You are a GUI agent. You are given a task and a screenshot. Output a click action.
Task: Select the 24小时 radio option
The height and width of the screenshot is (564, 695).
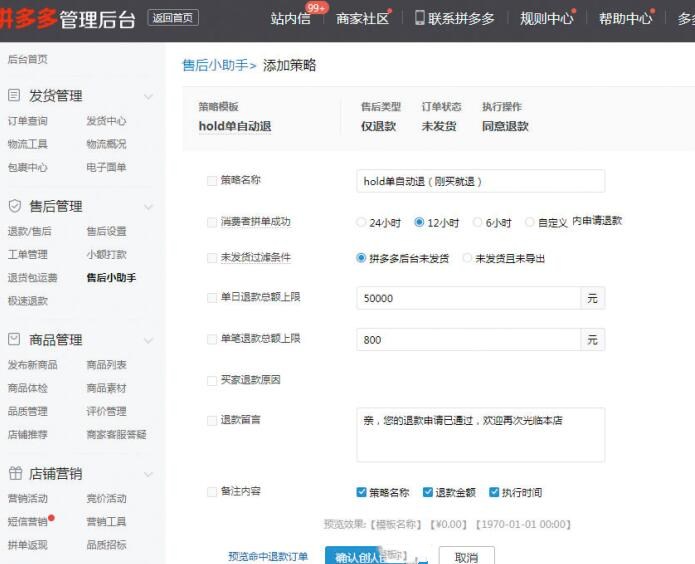coord(361,222)
